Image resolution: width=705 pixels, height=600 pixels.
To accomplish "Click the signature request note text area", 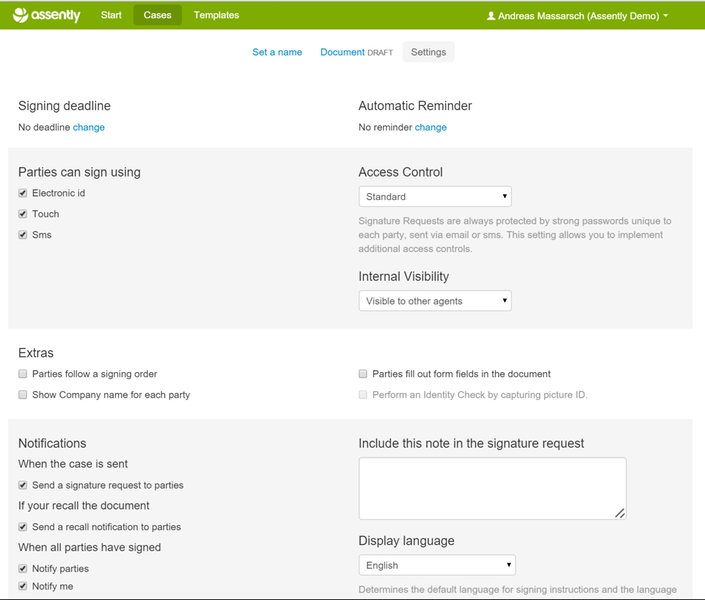I will [492, 488].
